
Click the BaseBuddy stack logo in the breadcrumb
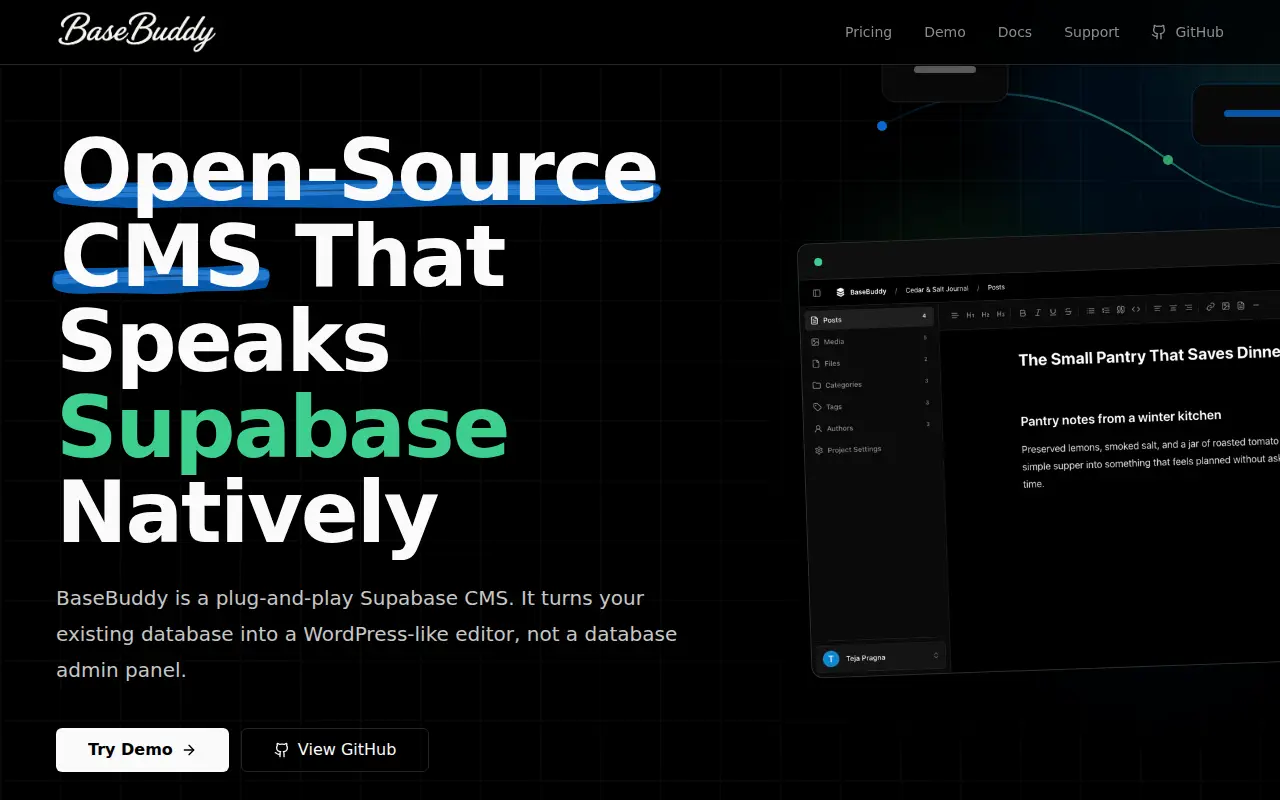[841, 292]
